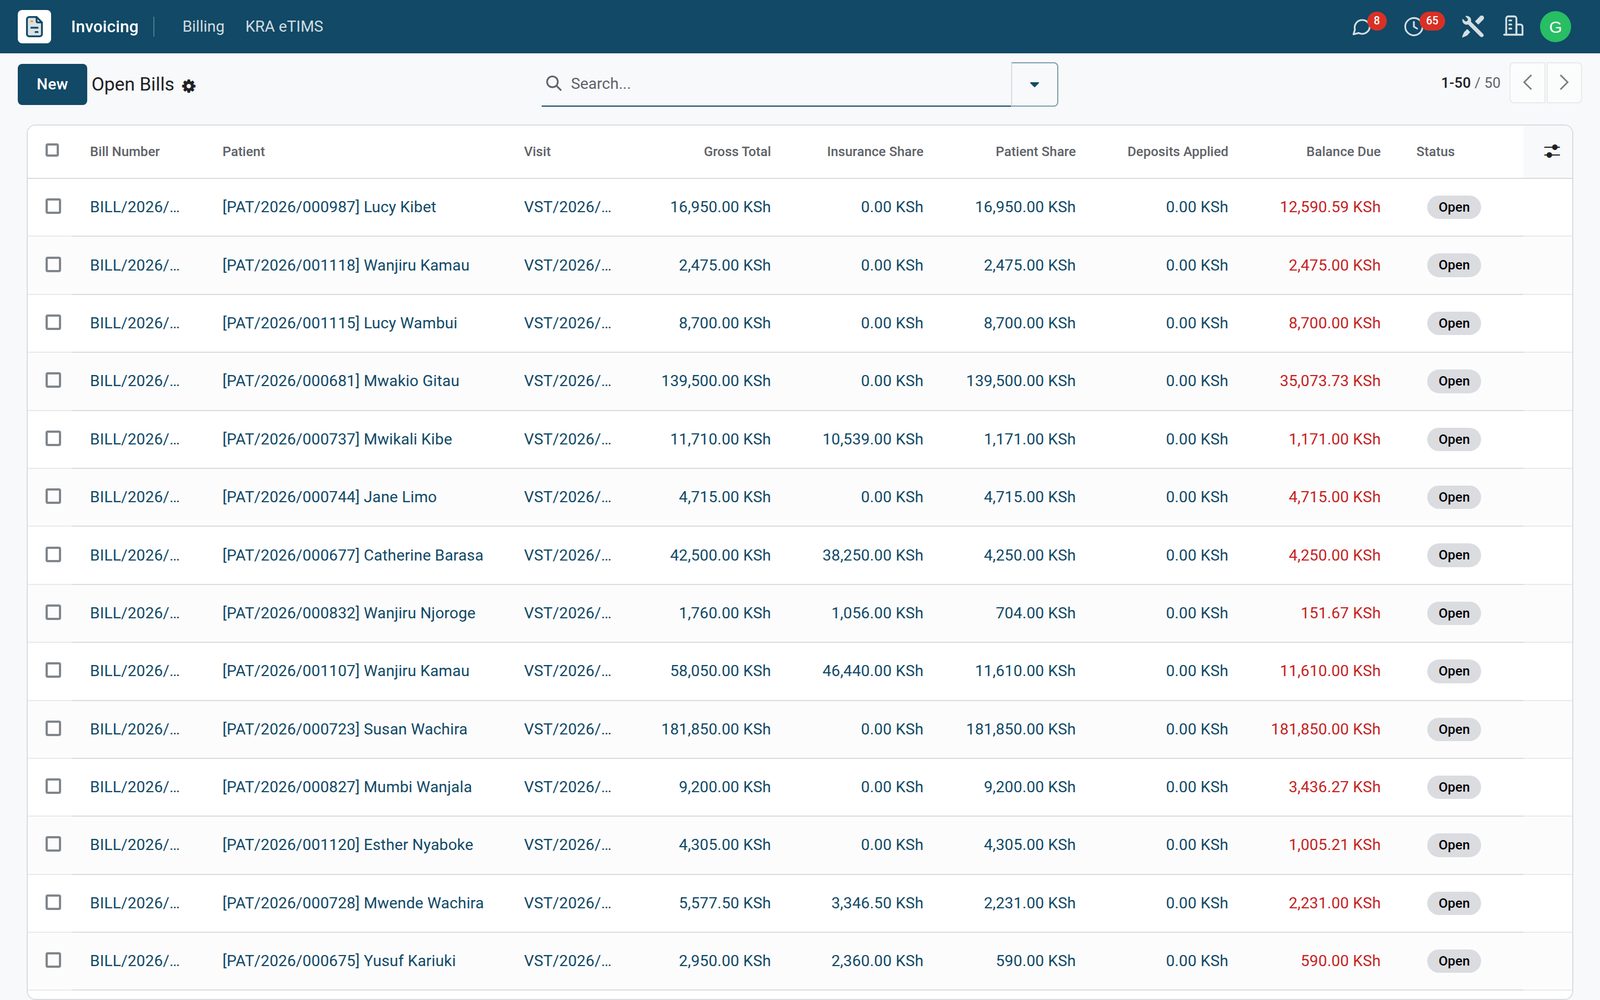Click the 1-50 pager range

coord(1455,83)
